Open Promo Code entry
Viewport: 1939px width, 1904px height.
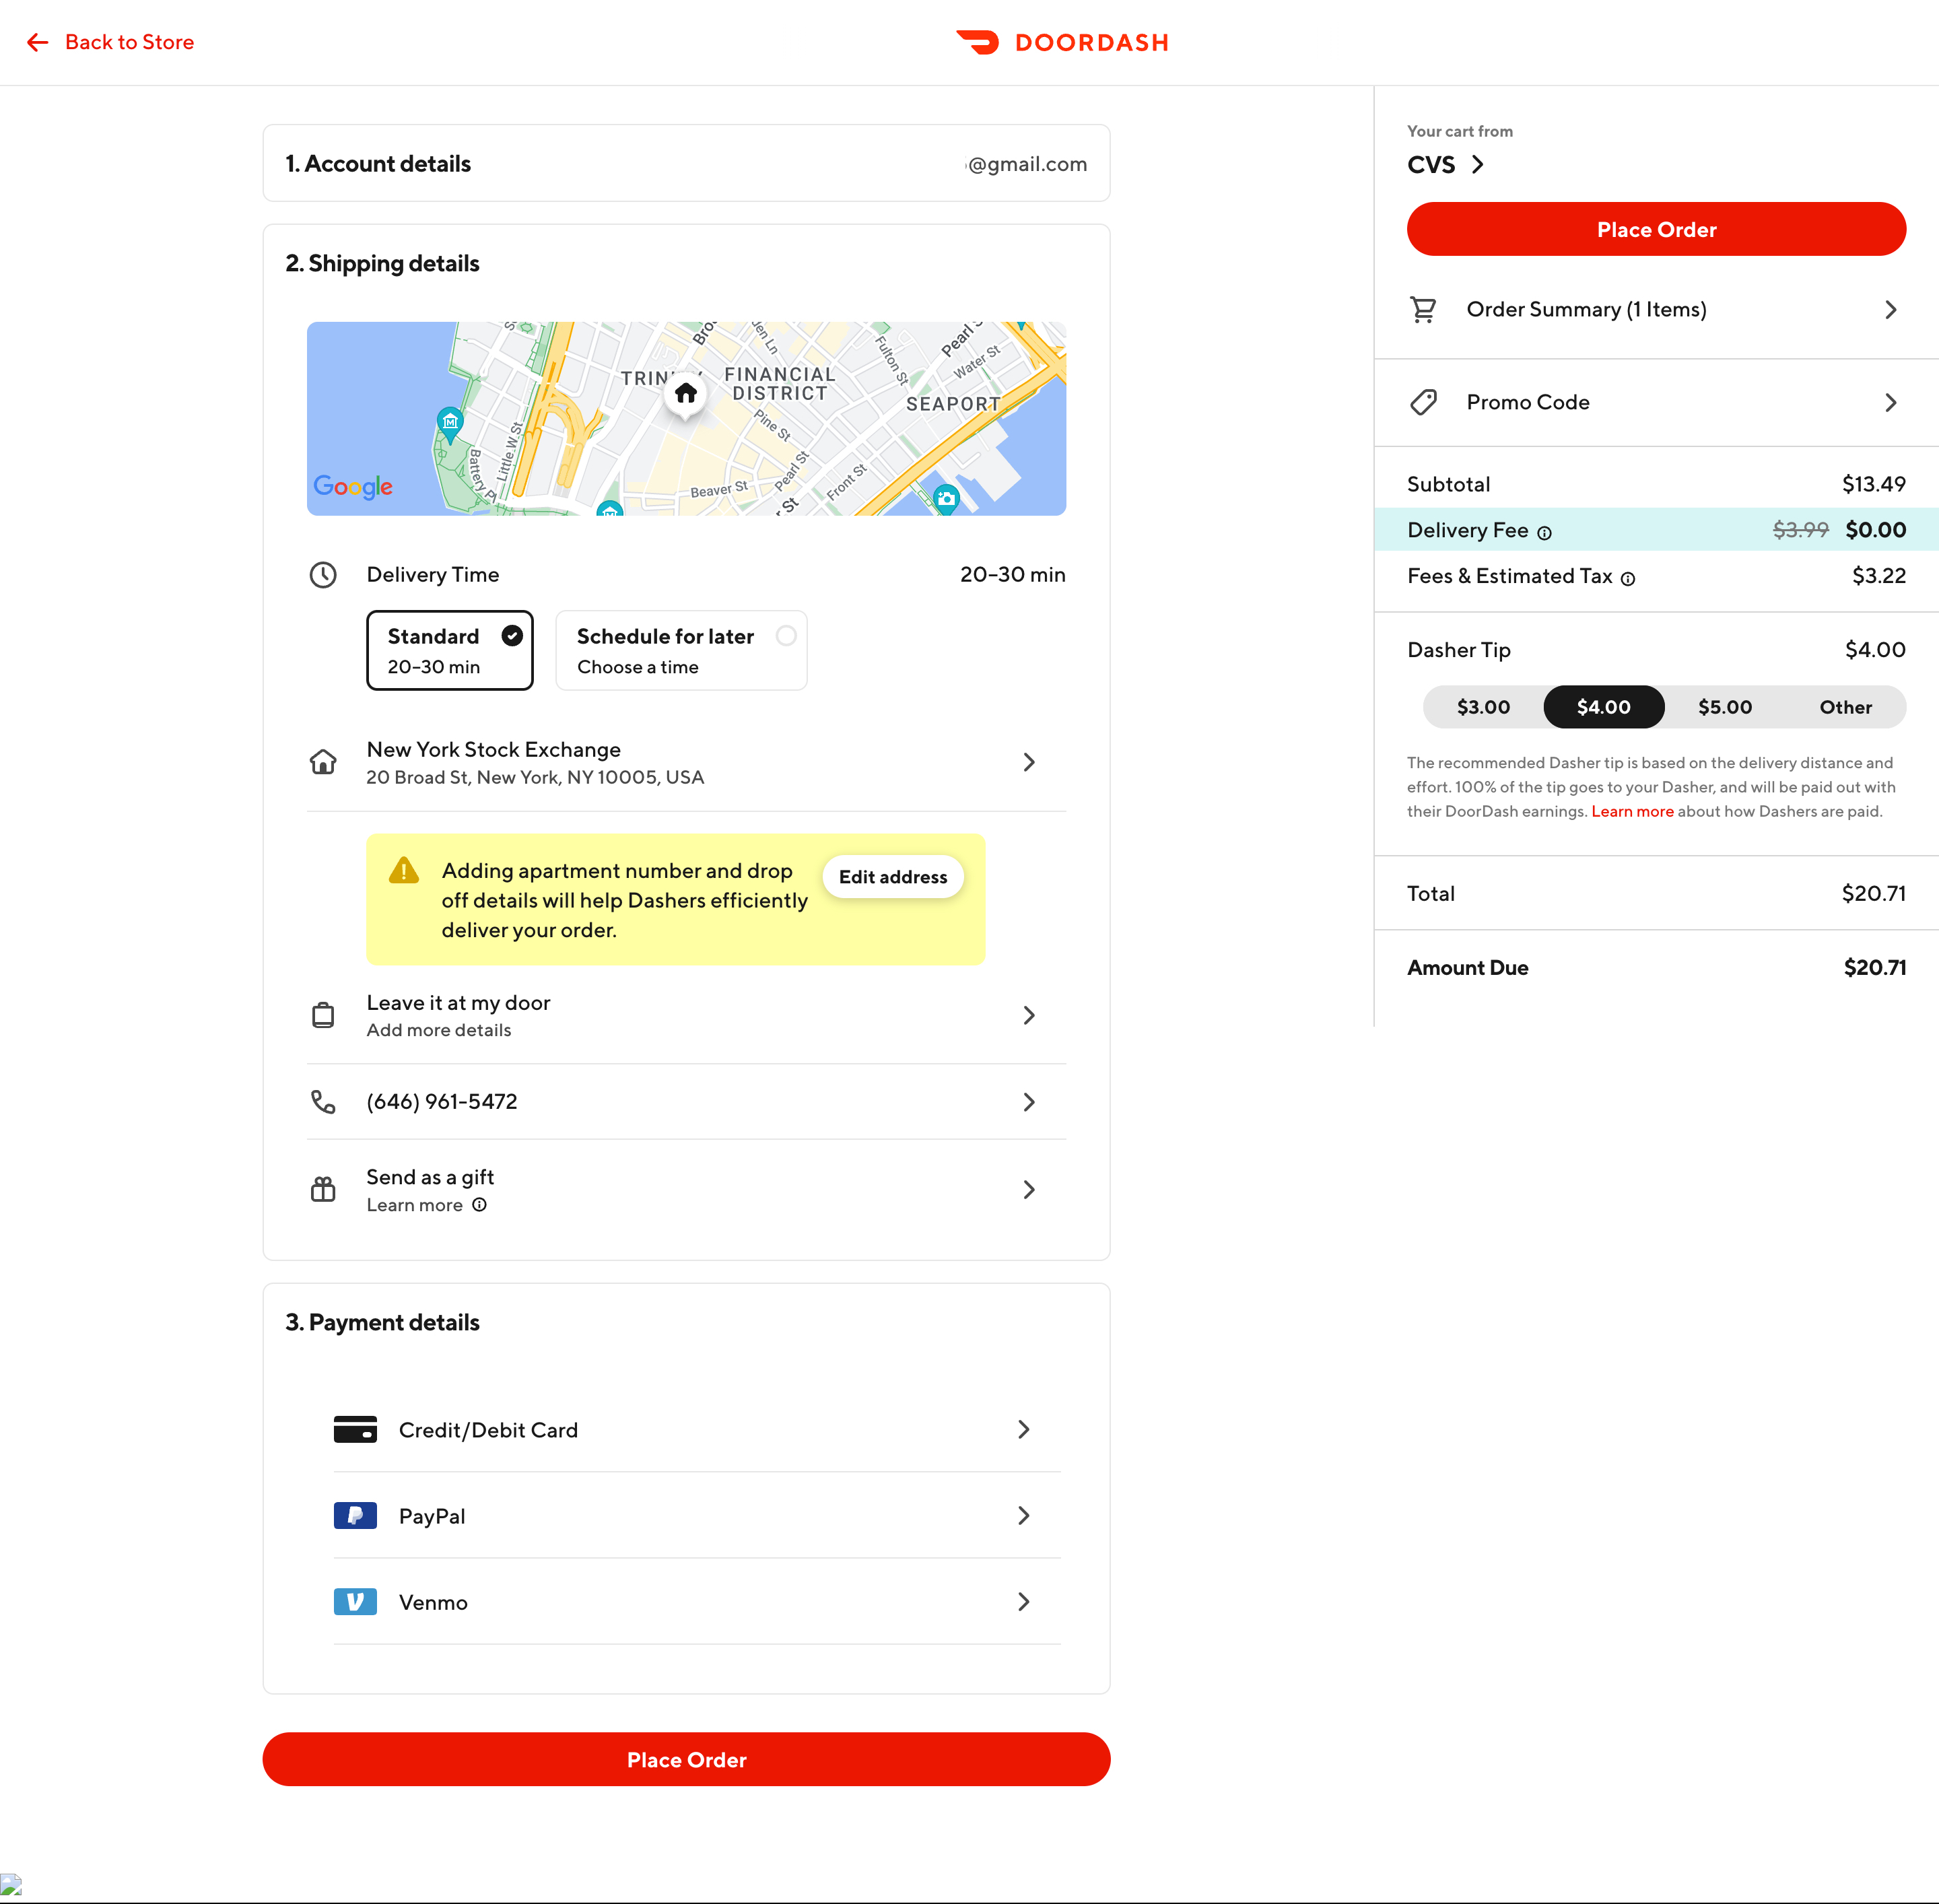click(1656, 402)
